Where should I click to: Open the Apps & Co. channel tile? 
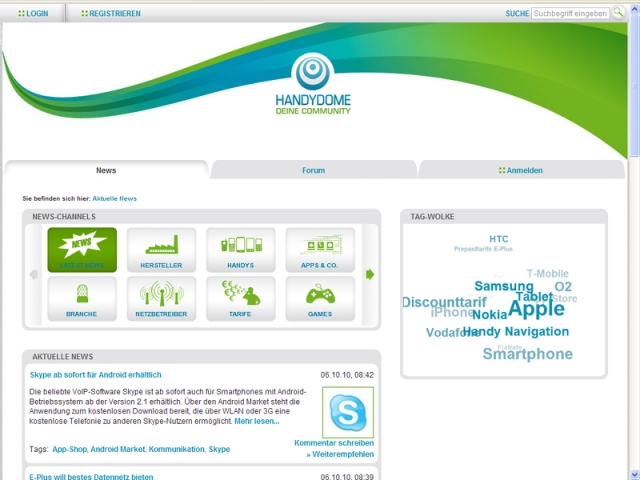tap(320, 250)
